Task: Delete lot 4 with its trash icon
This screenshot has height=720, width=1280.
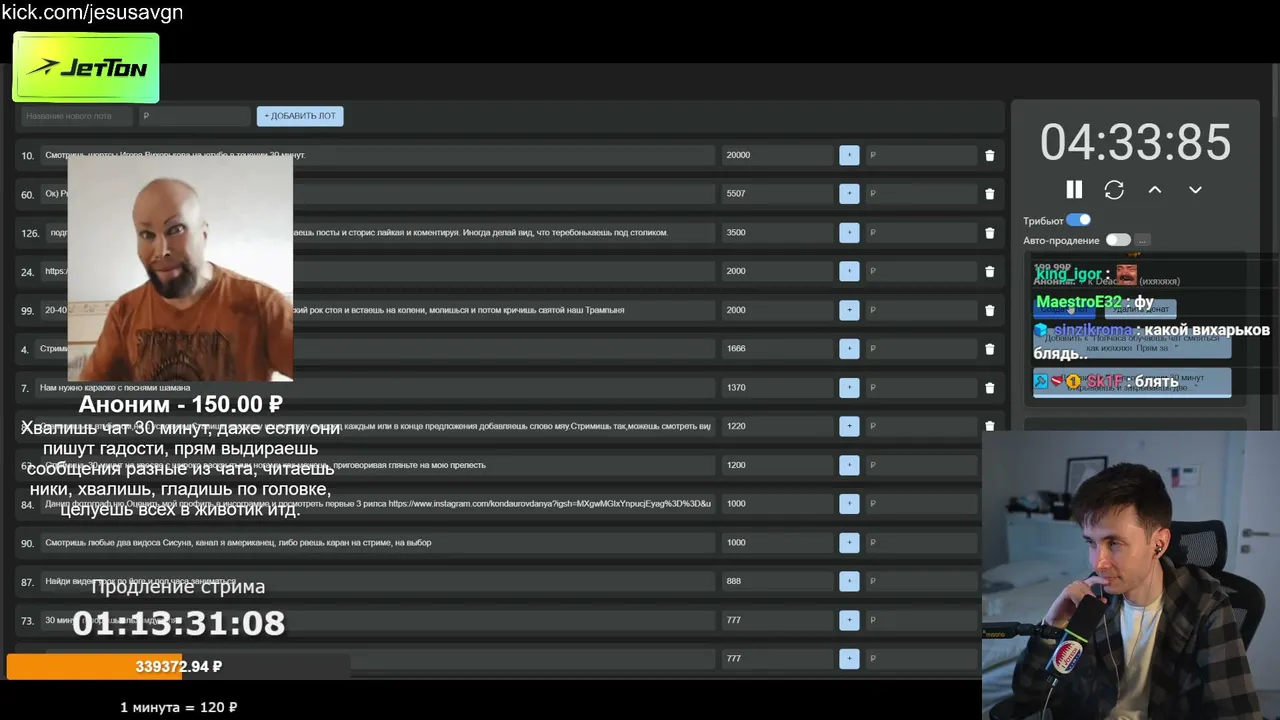Action: click(990, 349)
